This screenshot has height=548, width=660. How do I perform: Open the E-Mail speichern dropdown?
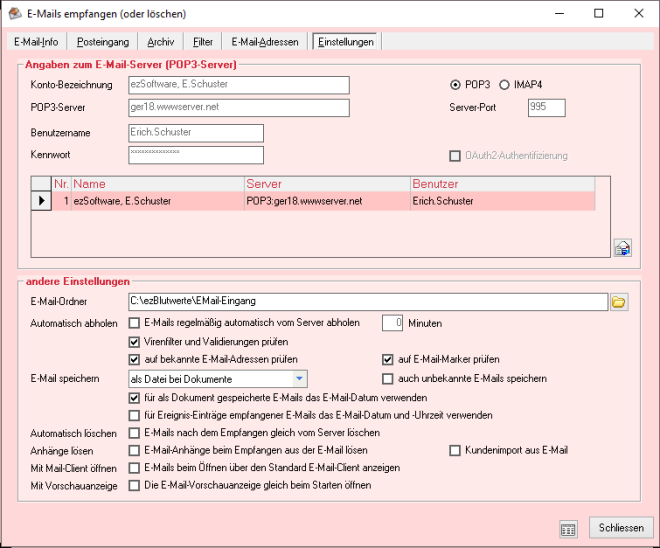[299, 379]
